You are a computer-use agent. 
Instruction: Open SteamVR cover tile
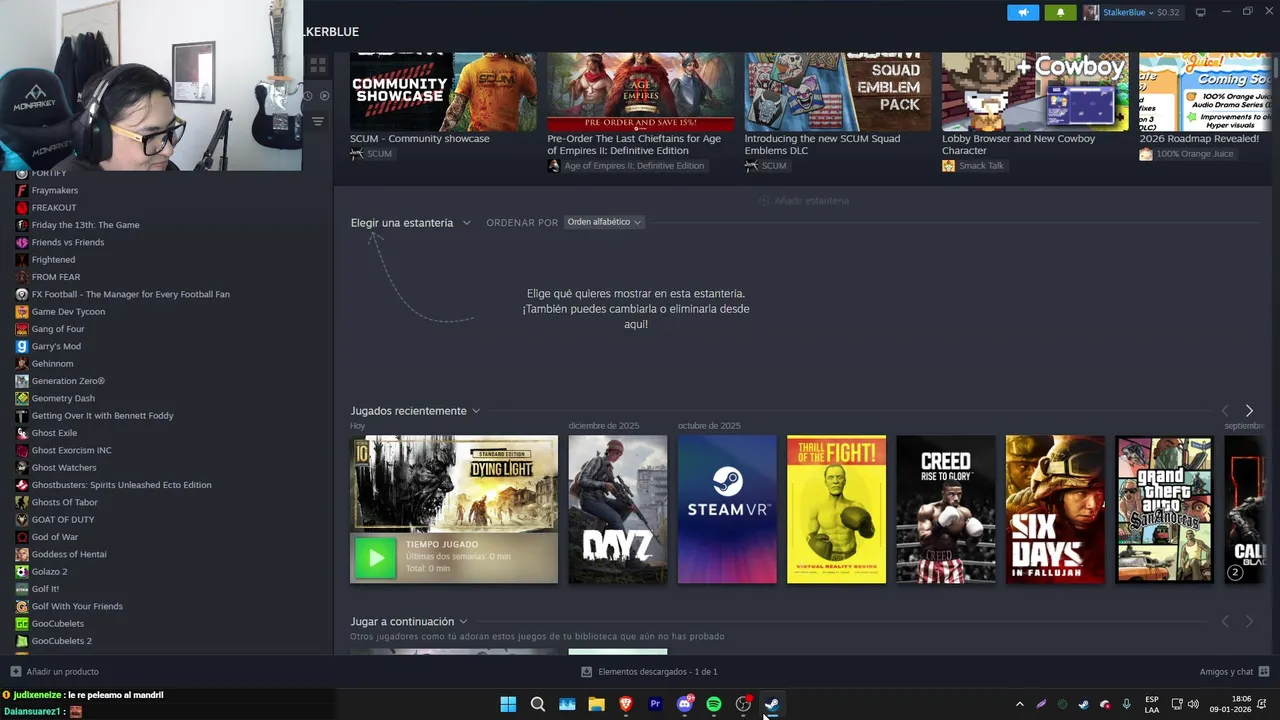(x=727, y=509)
